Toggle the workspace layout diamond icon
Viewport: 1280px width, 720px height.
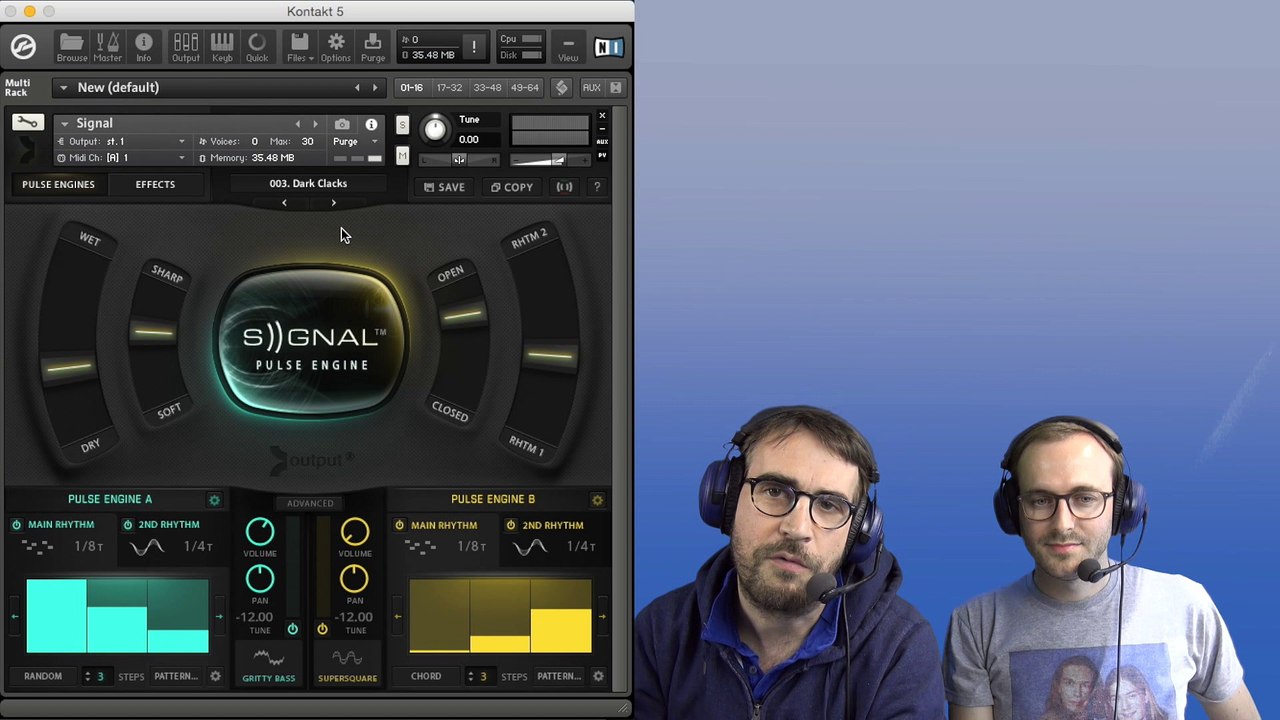coord(561,88)
